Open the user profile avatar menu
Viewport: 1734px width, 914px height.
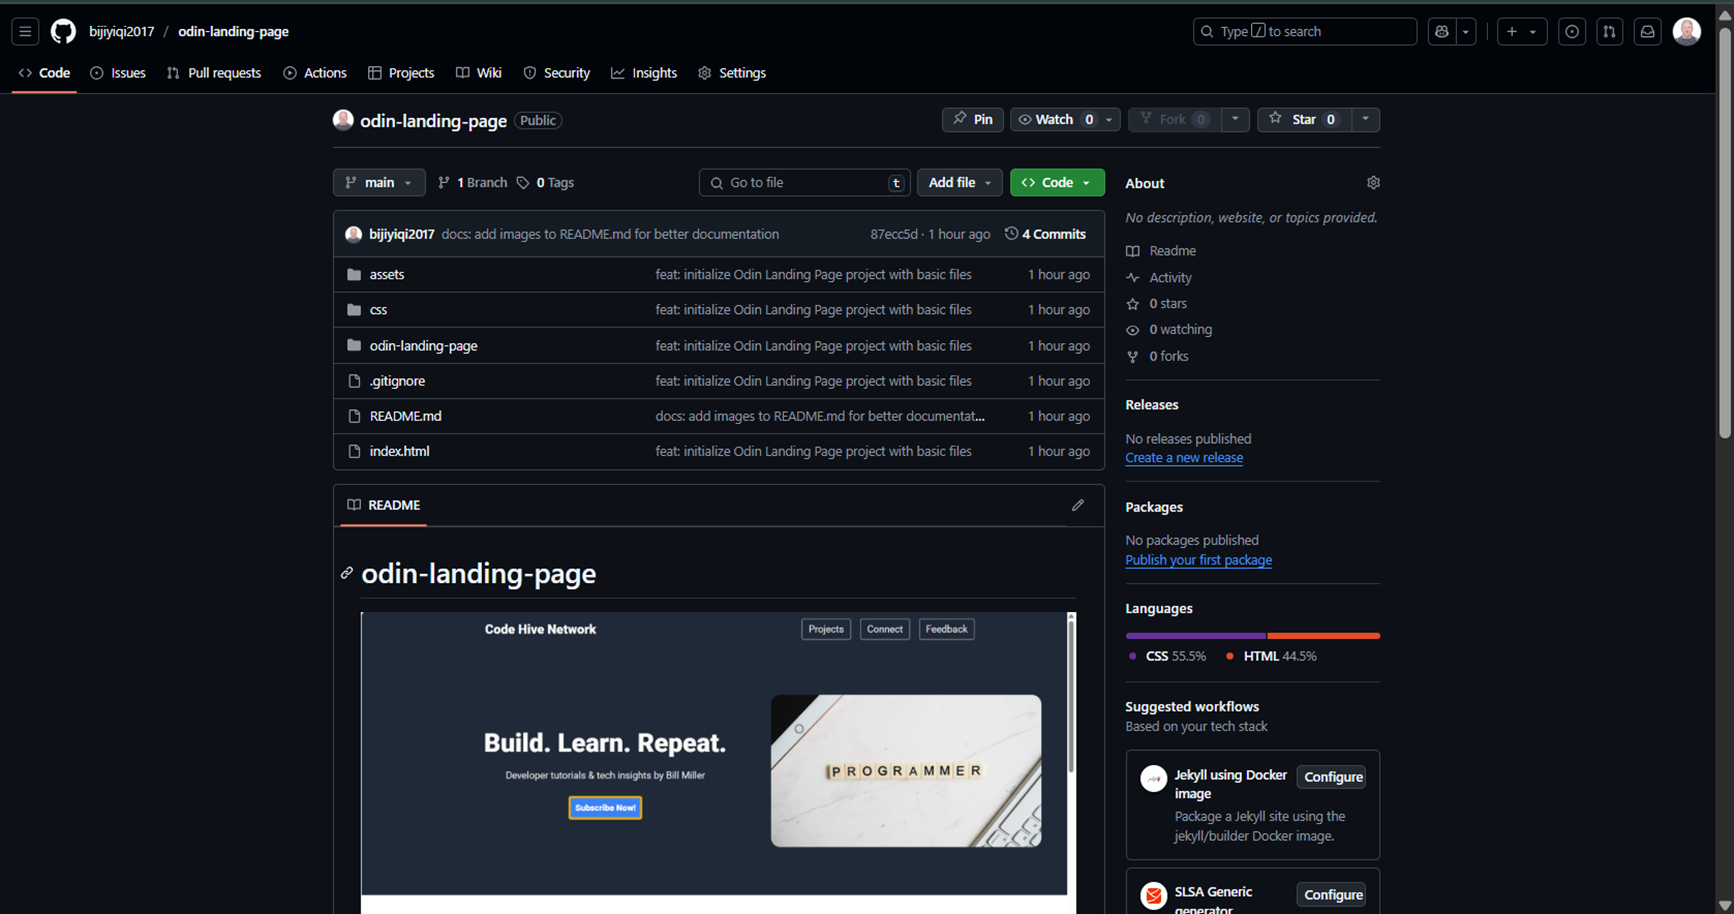1687,32
